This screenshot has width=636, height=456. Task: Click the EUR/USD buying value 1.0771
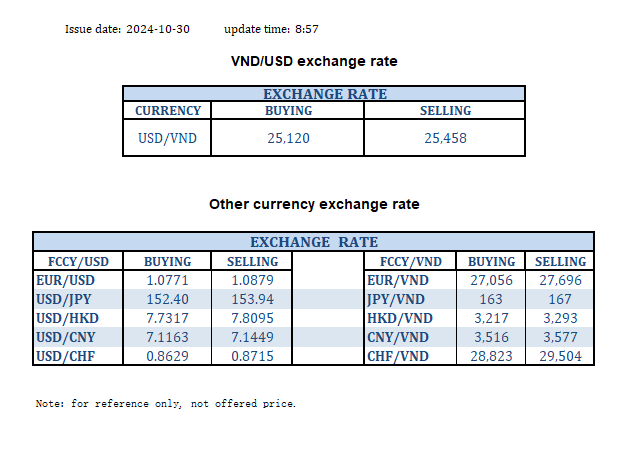click(x=167, y=280)
